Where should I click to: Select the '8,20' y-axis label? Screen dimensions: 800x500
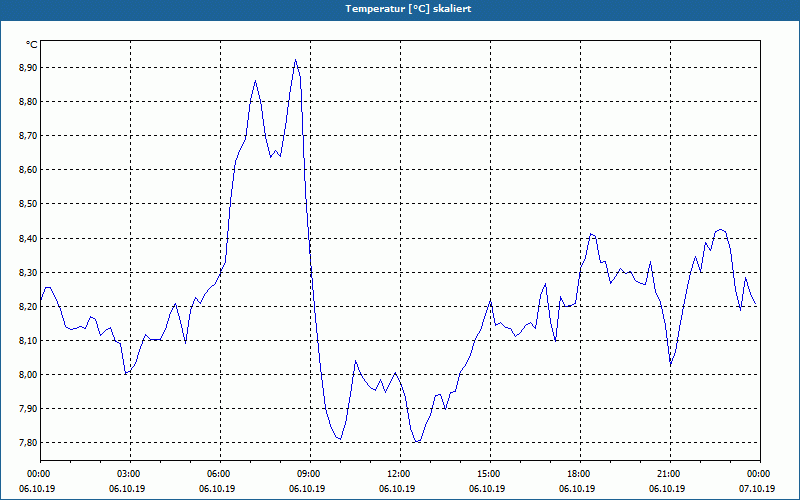pos(28,307)
